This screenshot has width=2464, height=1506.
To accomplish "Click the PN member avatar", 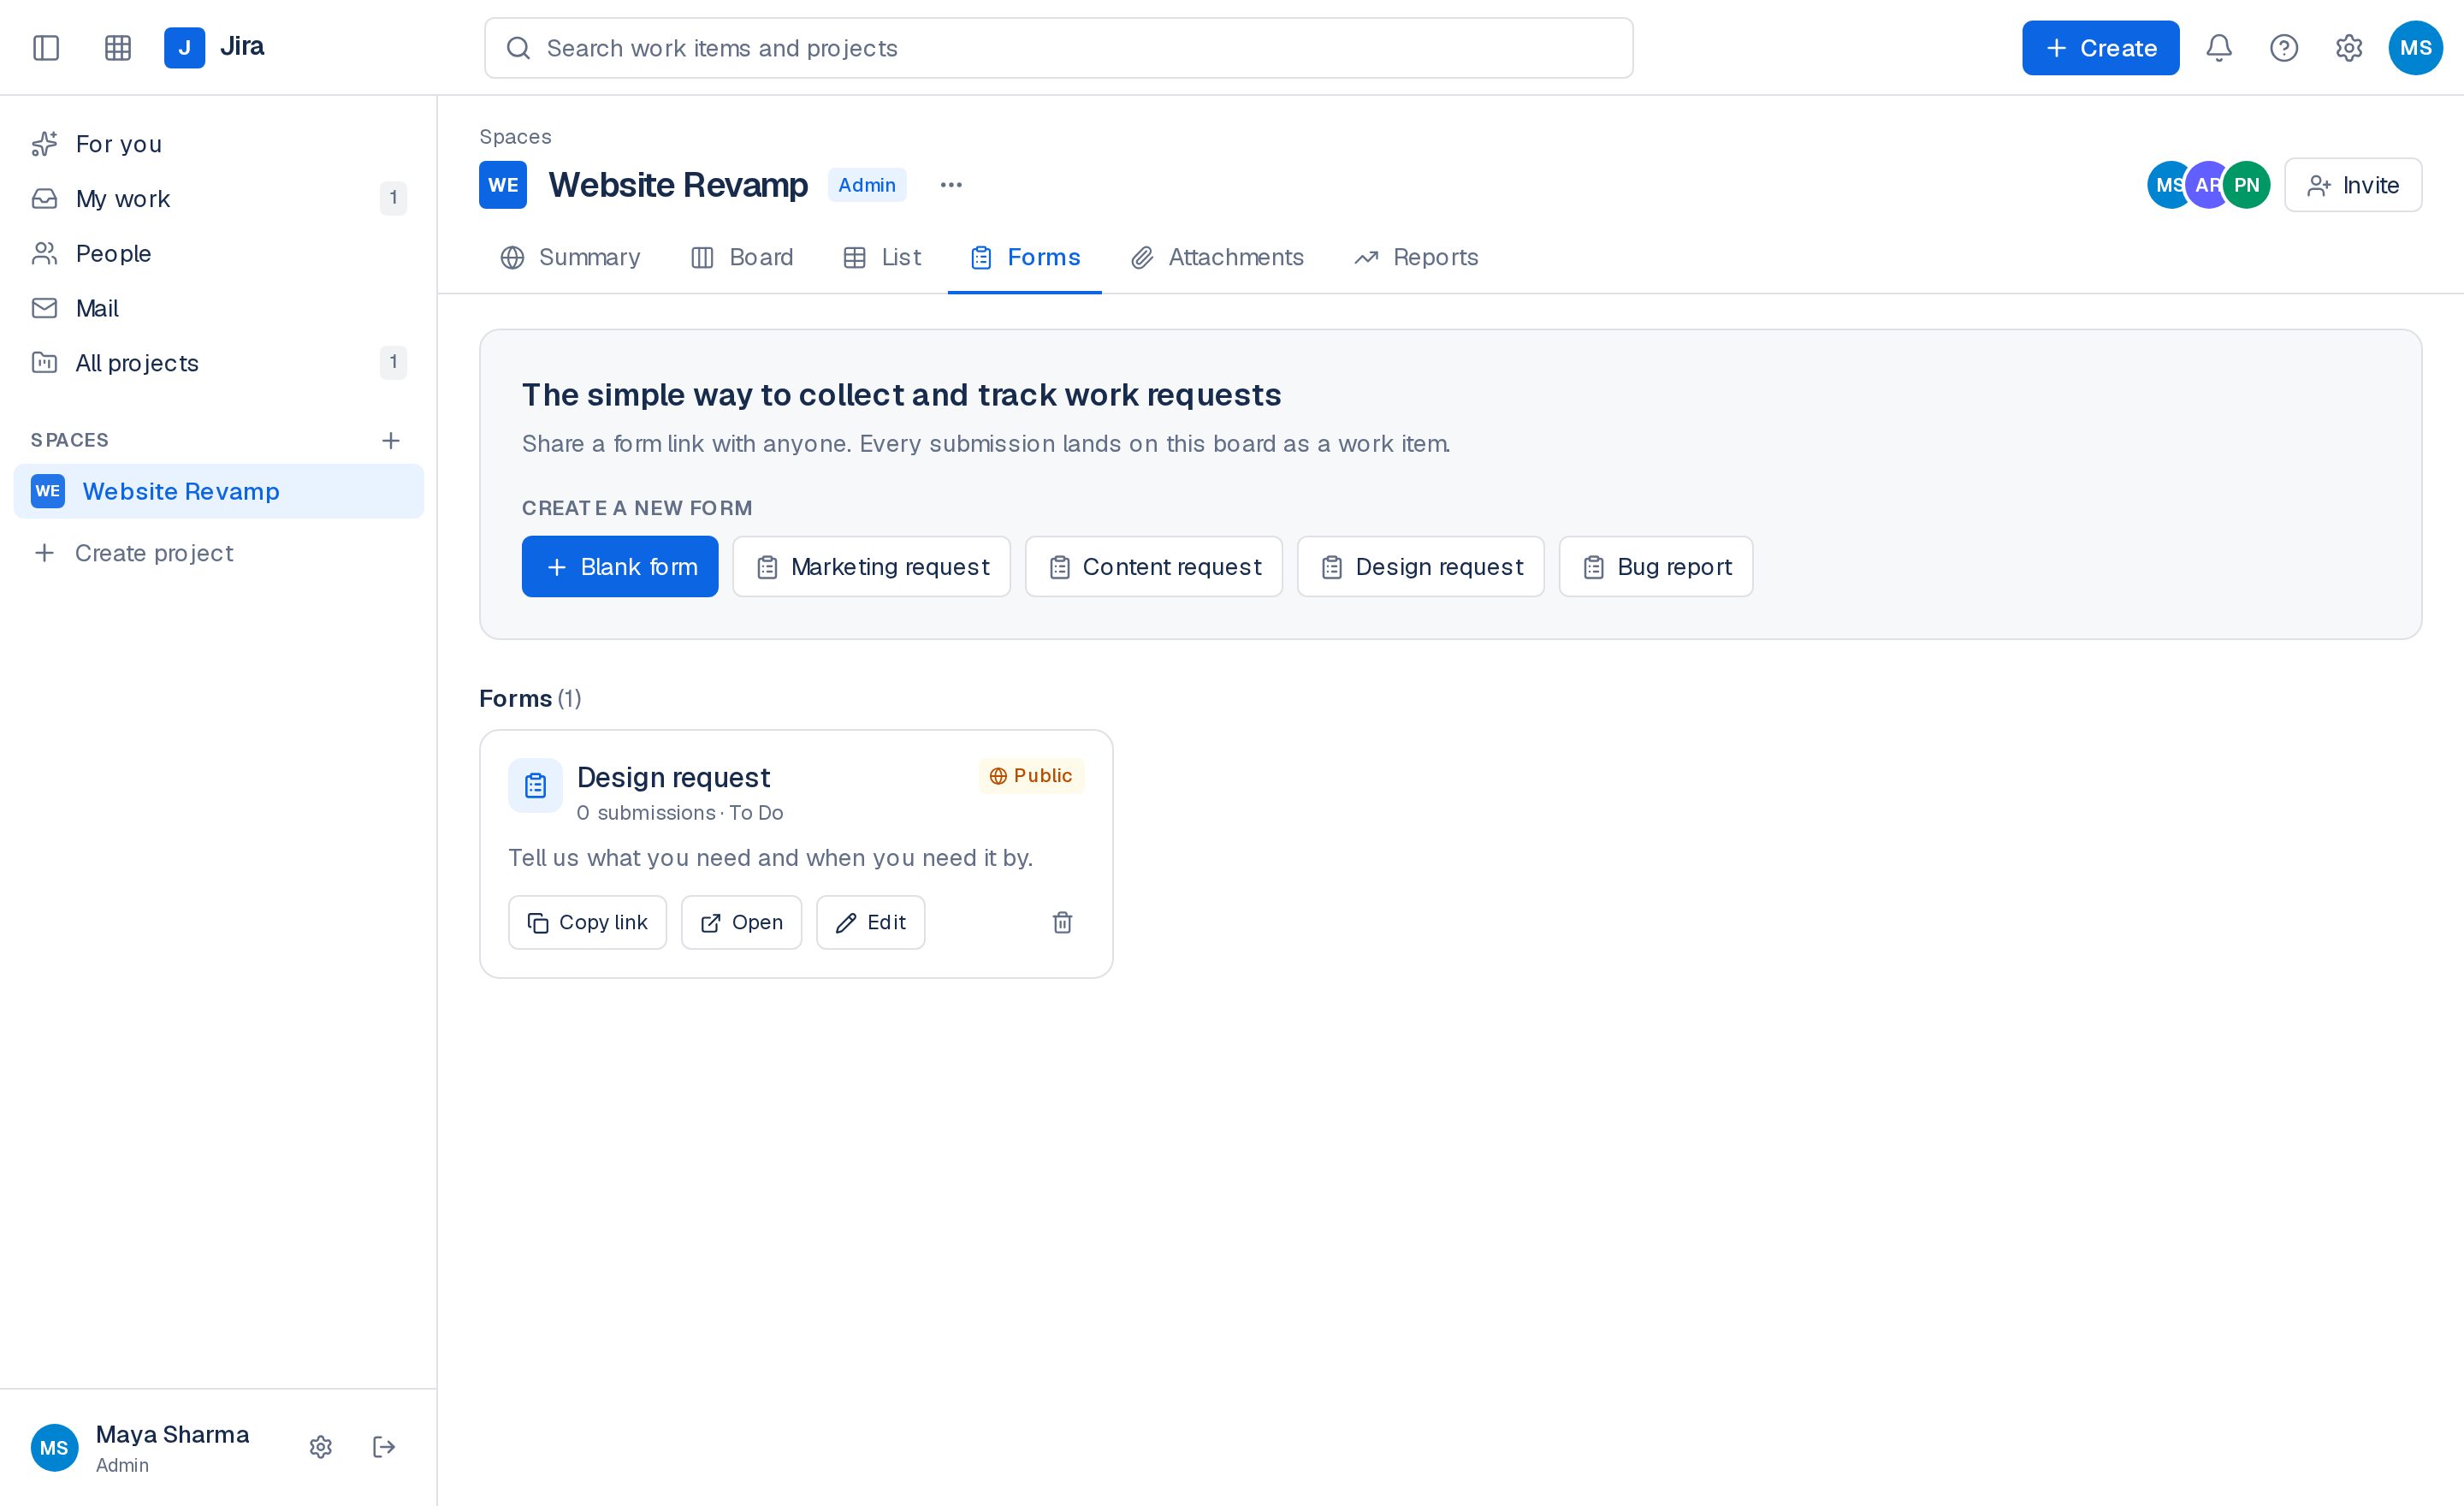I will click(x=2246, y=185).
